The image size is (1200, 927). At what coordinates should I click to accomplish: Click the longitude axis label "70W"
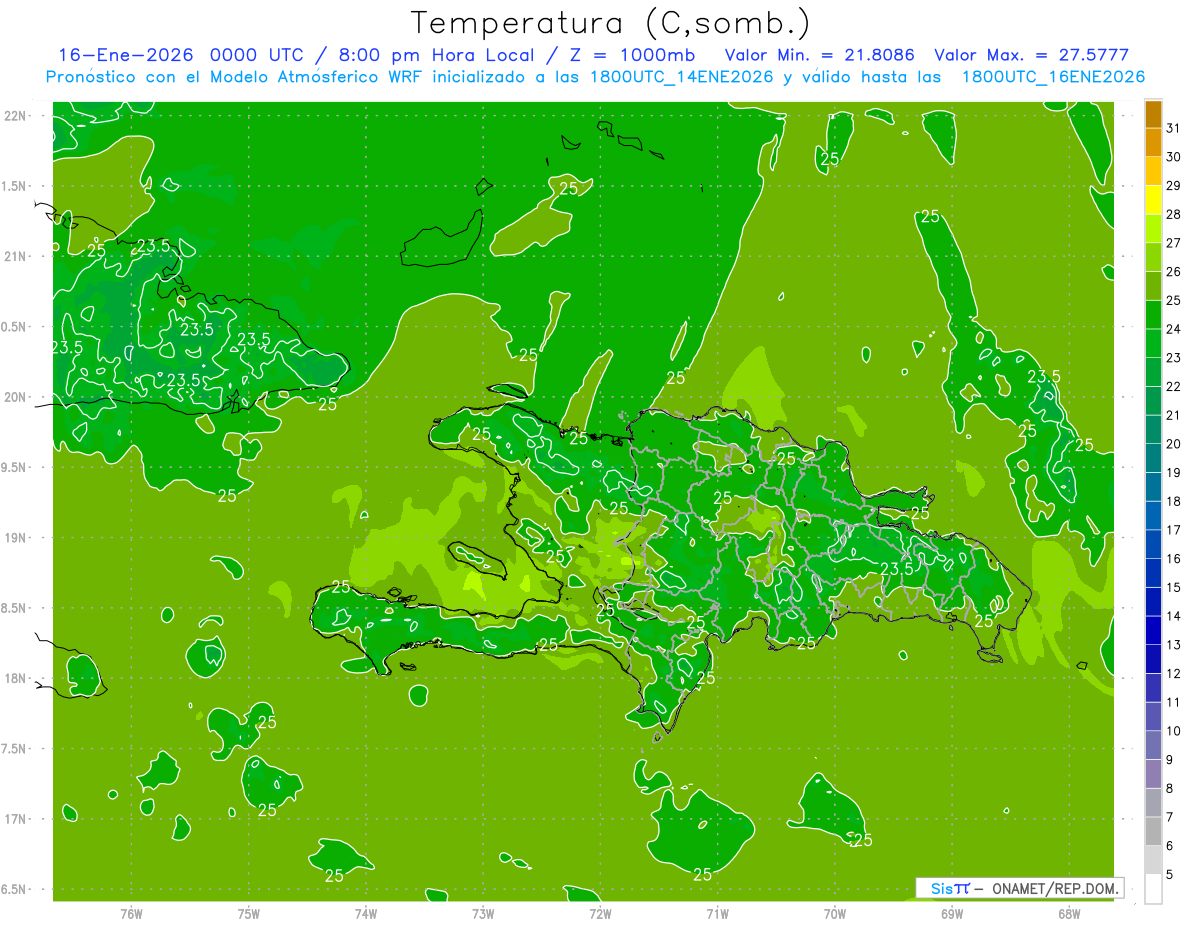click(x=834, y=913)
